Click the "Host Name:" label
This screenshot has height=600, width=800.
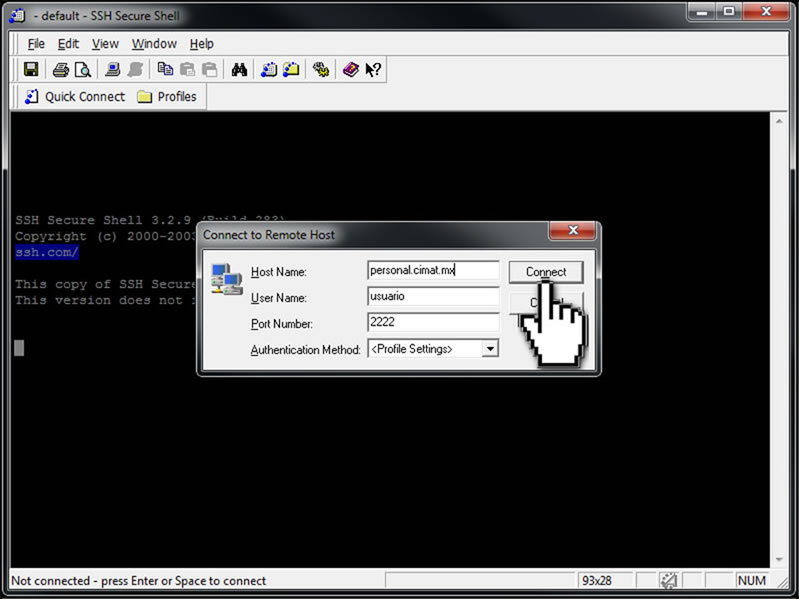[x=279, y=272]
